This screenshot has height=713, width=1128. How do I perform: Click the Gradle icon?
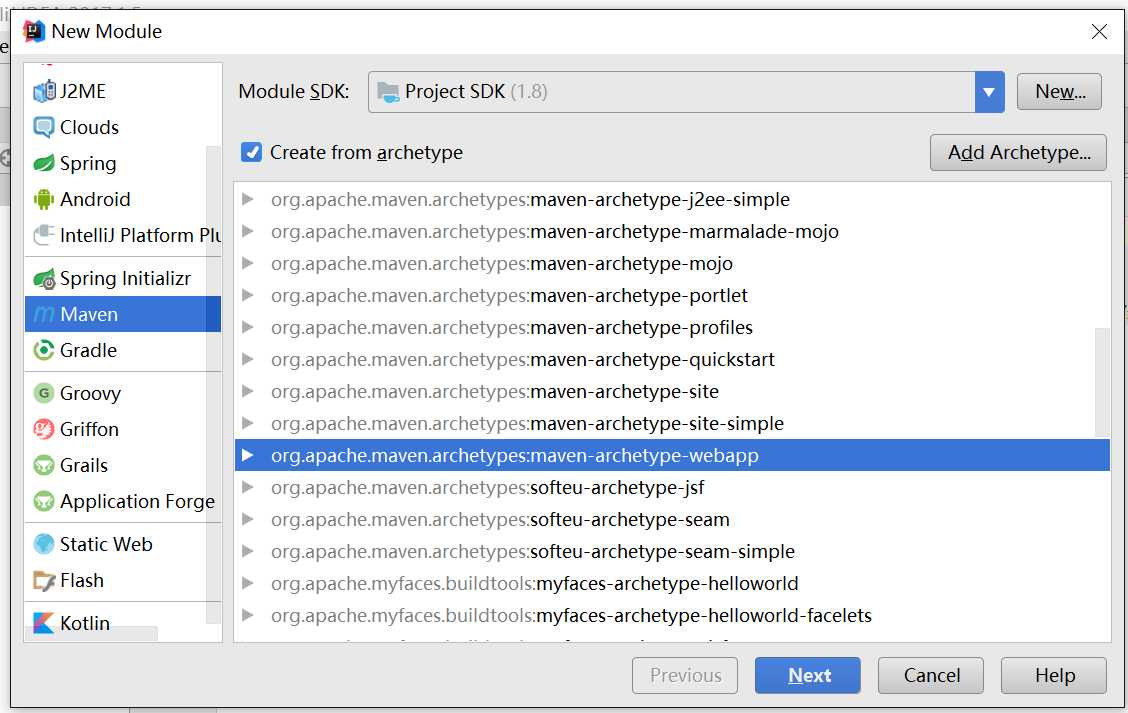[x=44, y=350]
